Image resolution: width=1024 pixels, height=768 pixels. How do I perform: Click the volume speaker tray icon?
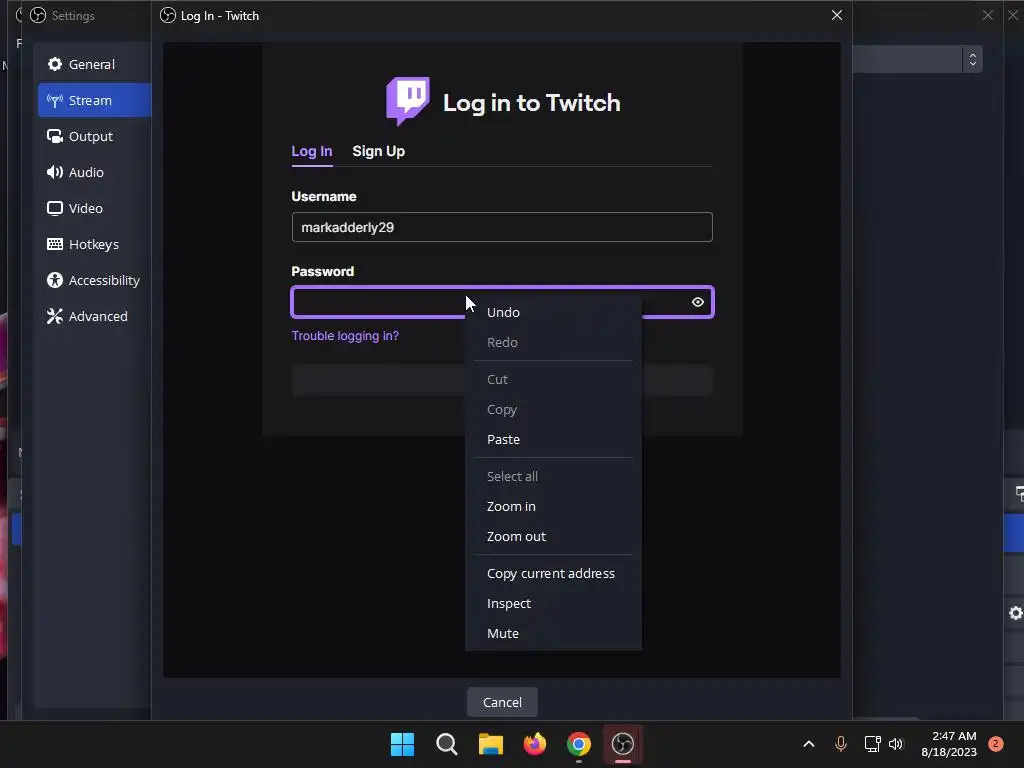click(896, 744)
